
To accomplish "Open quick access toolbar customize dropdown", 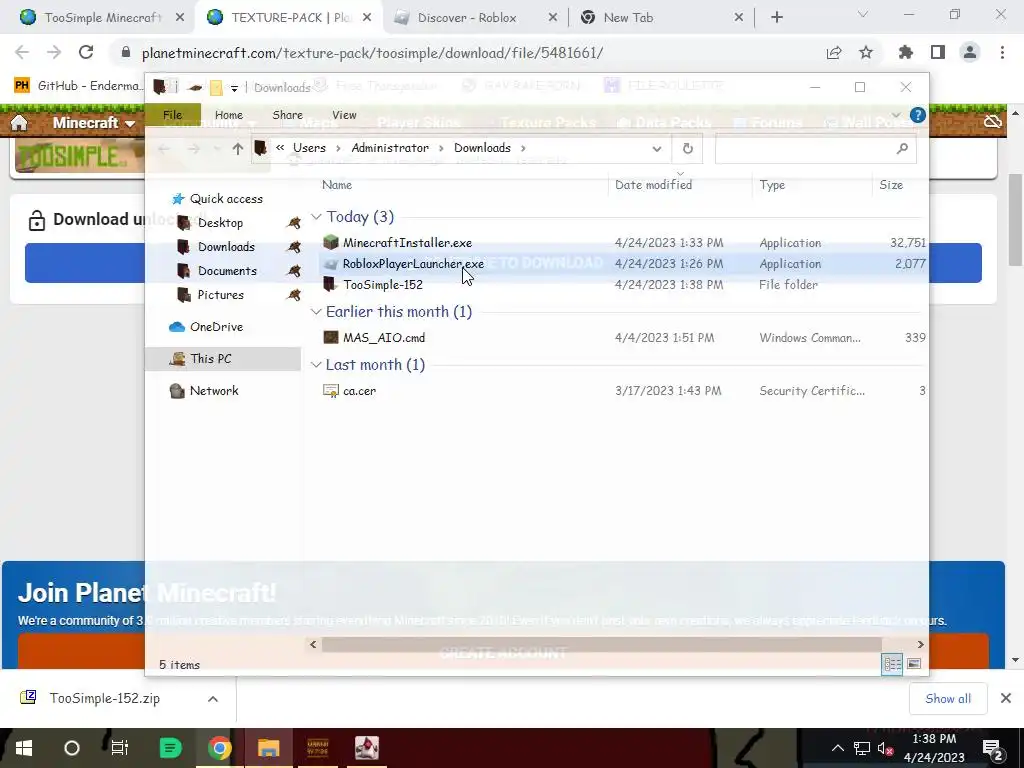I will (234, 88).
